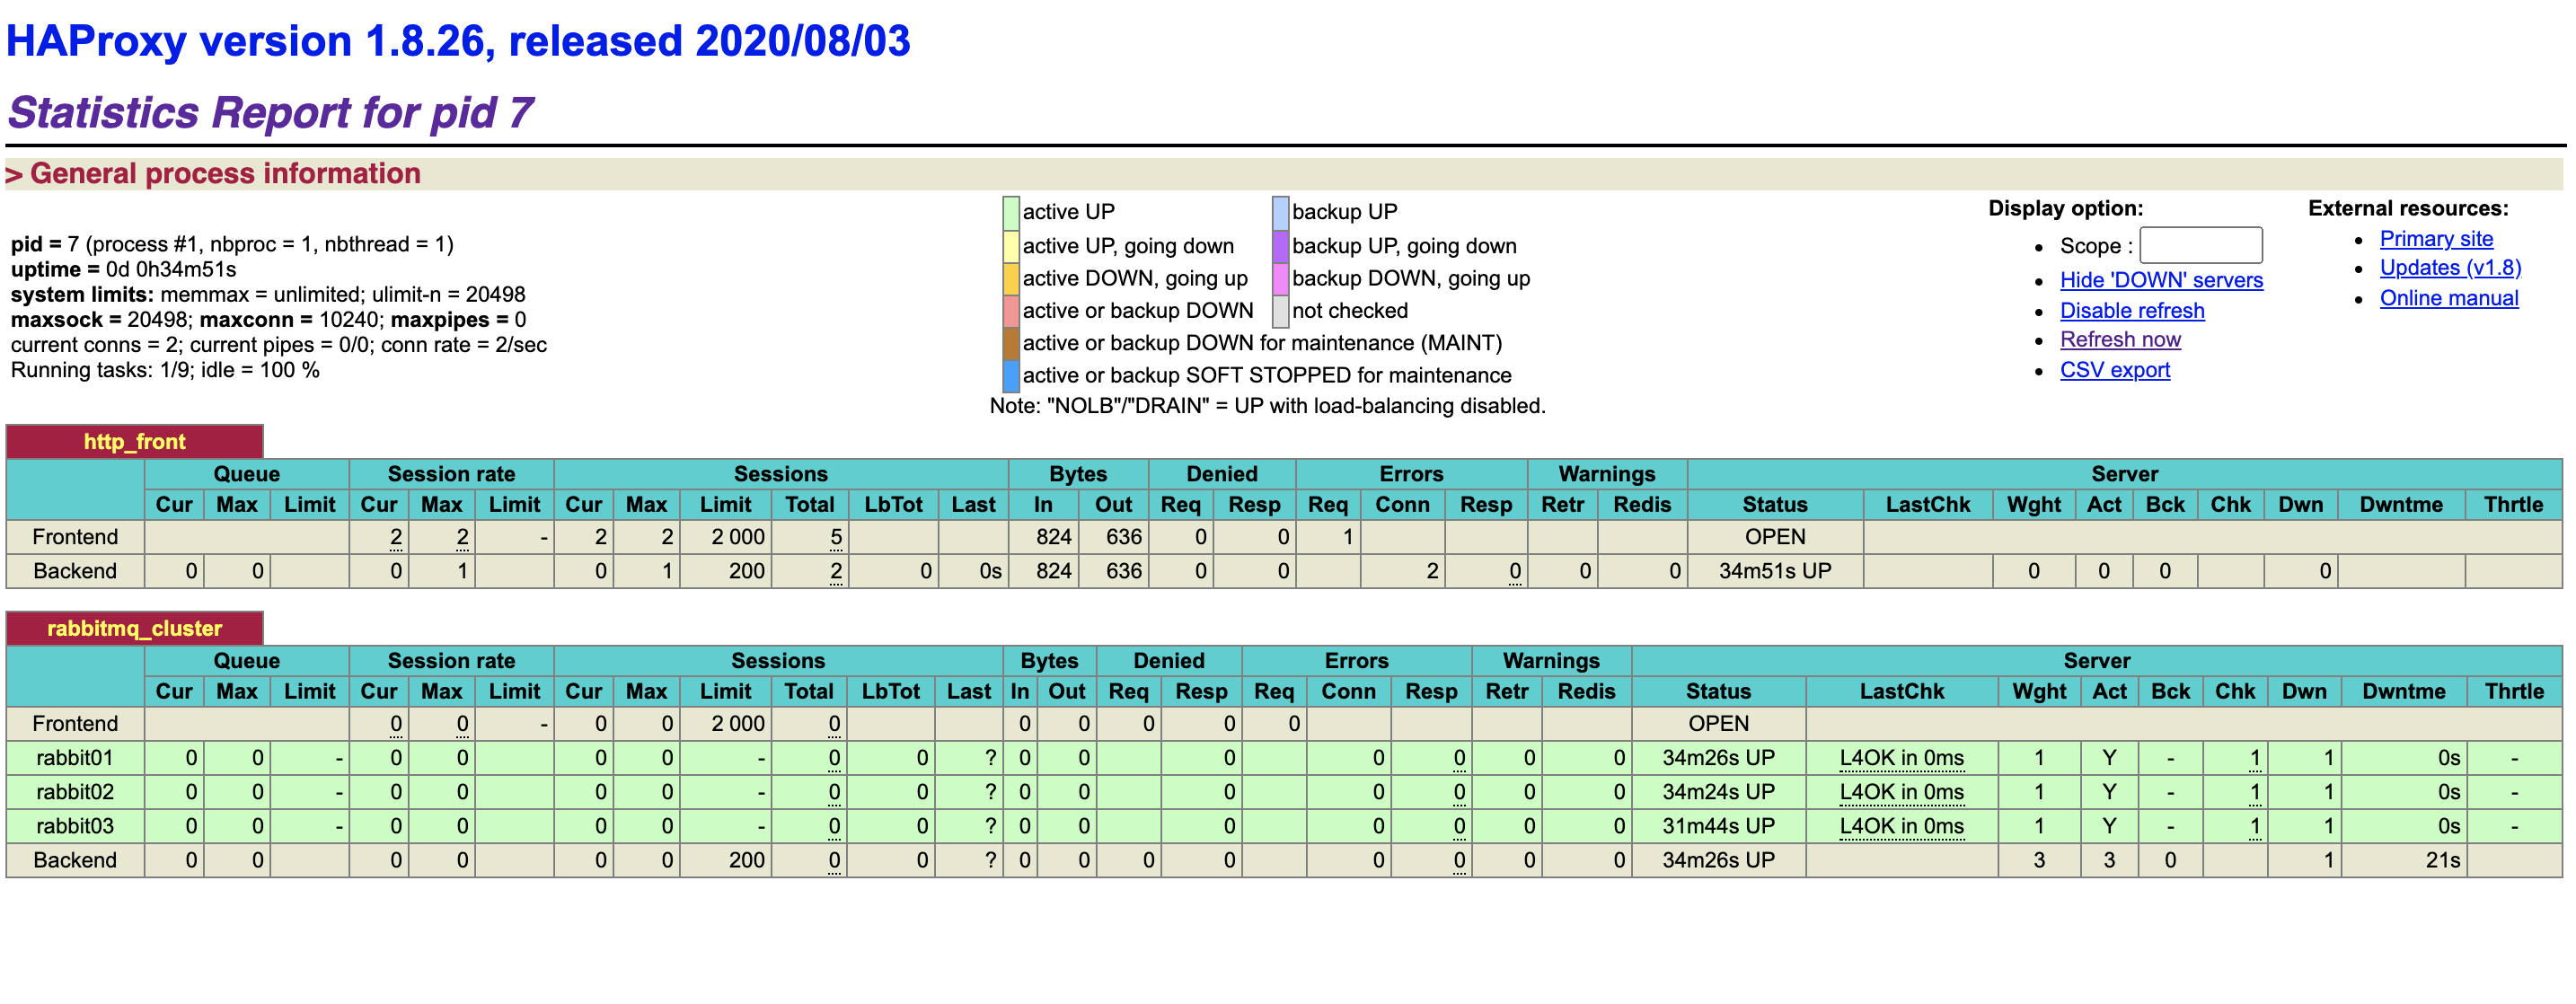This screenshot has width=2576, height=1004.
Task: Click rabbit02 LastChk L4OK in 0ms
Action: click(1901, 792)
